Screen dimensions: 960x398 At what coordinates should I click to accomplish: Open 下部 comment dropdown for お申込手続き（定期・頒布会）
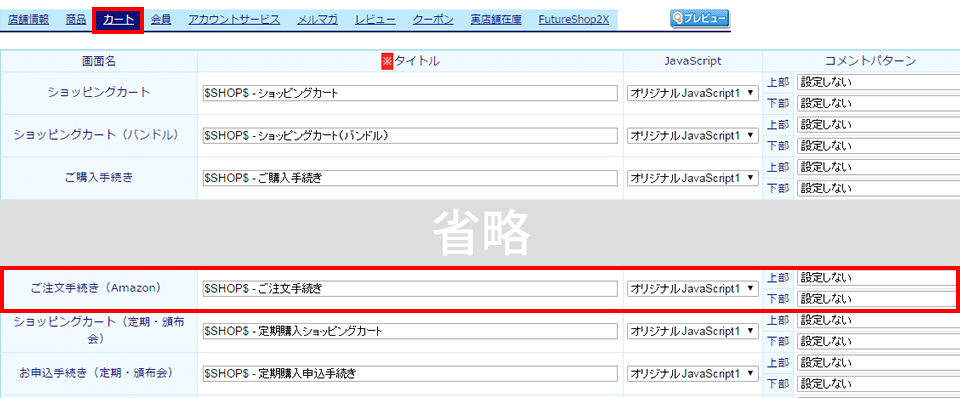878,384
